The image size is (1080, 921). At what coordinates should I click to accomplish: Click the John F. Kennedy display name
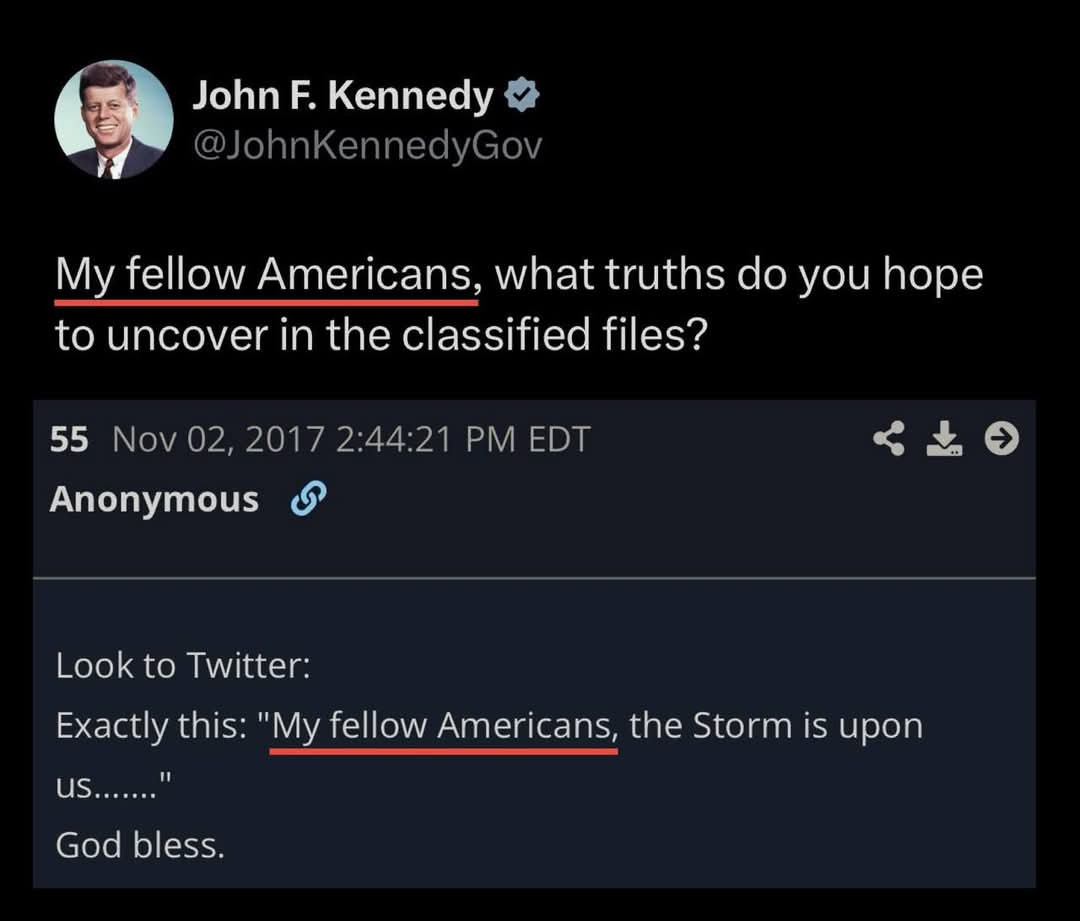click(x=342, y=96)
